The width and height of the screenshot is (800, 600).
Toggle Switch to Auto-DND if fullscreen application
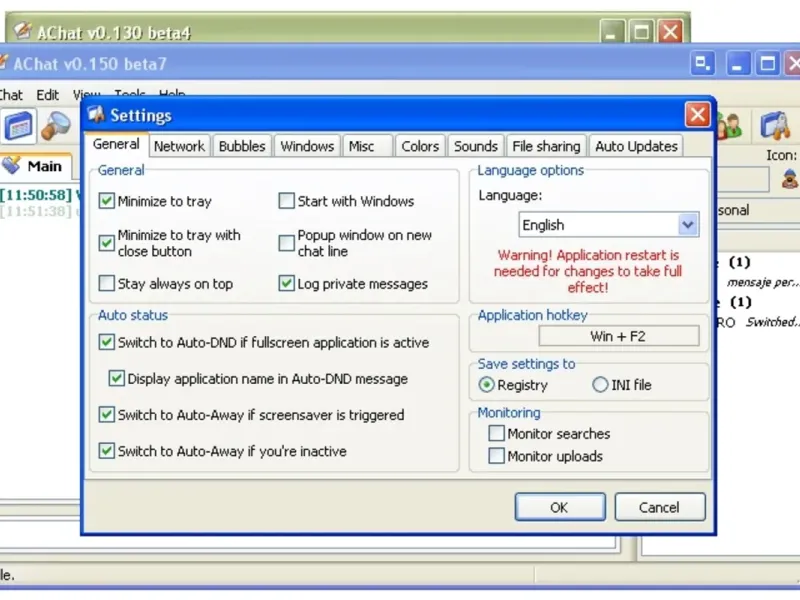pos(106,342)
